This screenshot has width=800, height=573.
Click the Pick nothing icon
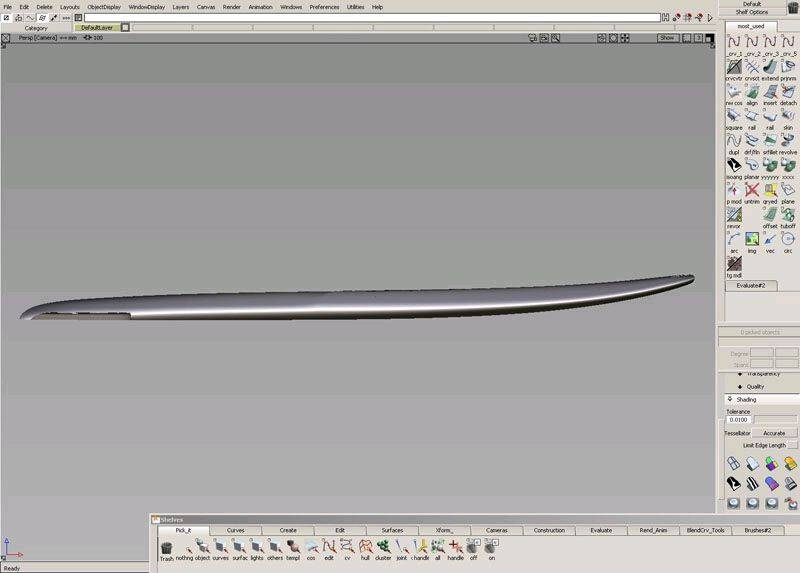click(x=184, y=547)
